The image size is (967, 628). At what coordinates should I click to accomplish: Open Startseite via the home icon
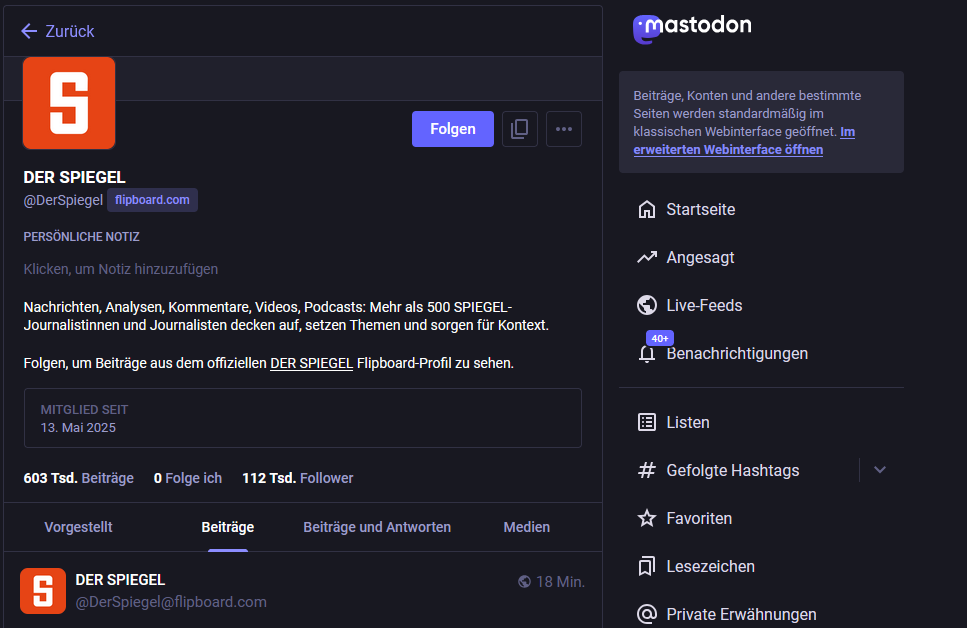(647, 210)
